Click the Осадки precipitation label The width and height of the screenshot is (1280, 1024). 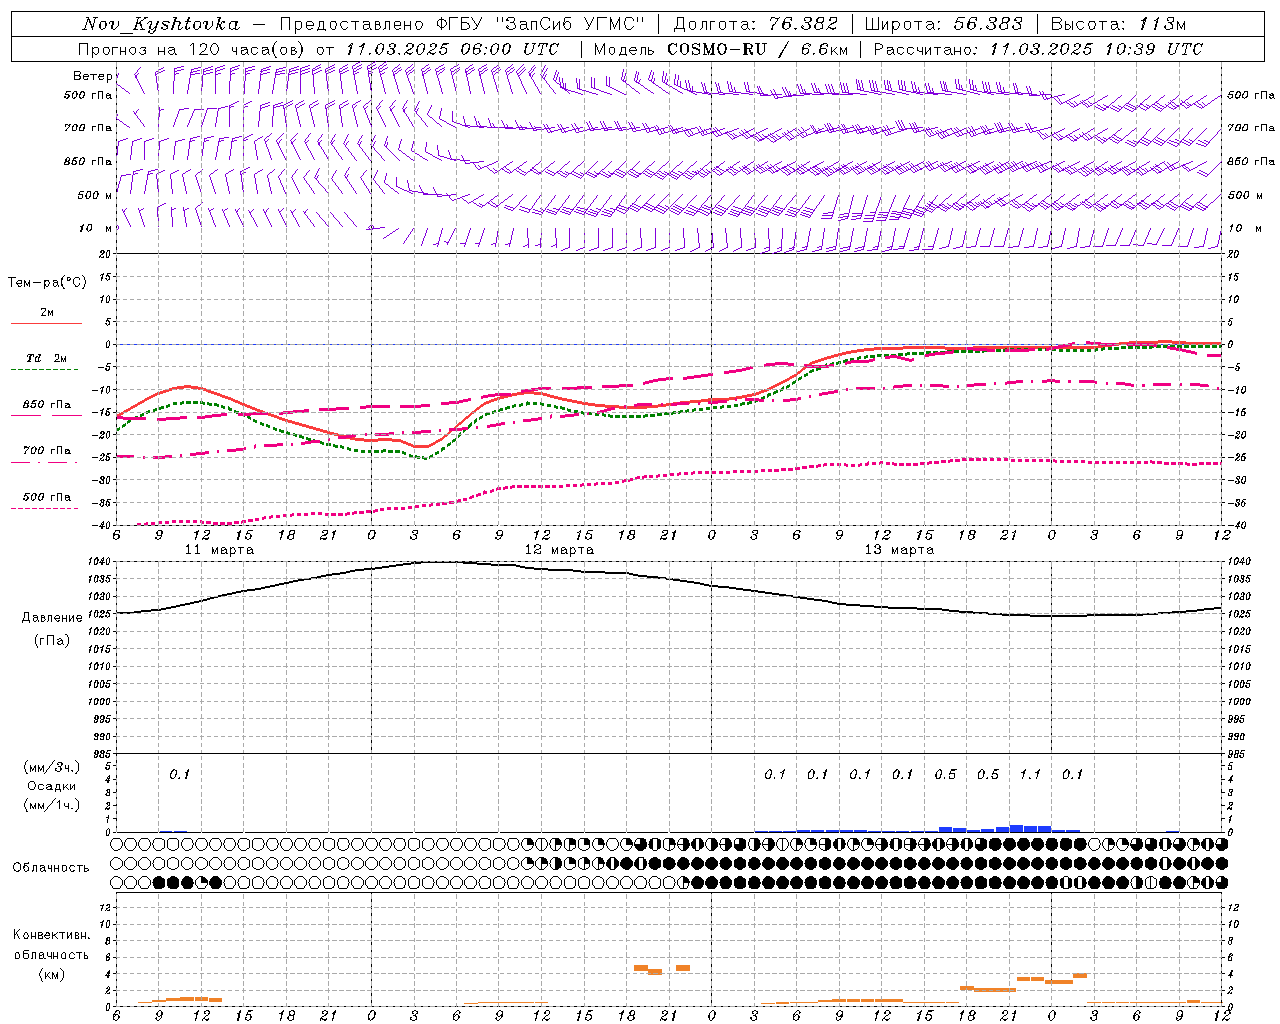[52, 786]
